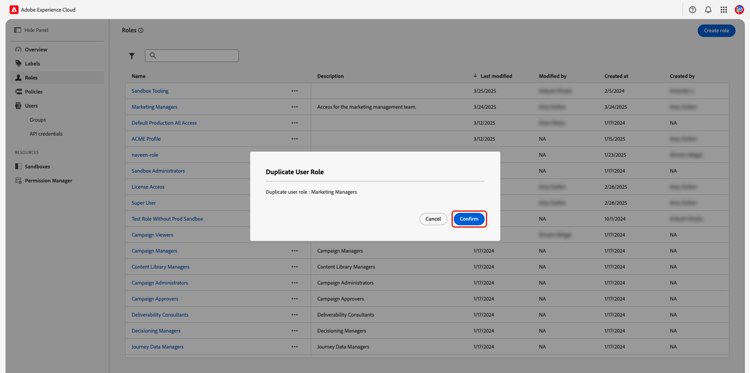Click the Create role button

716,31
